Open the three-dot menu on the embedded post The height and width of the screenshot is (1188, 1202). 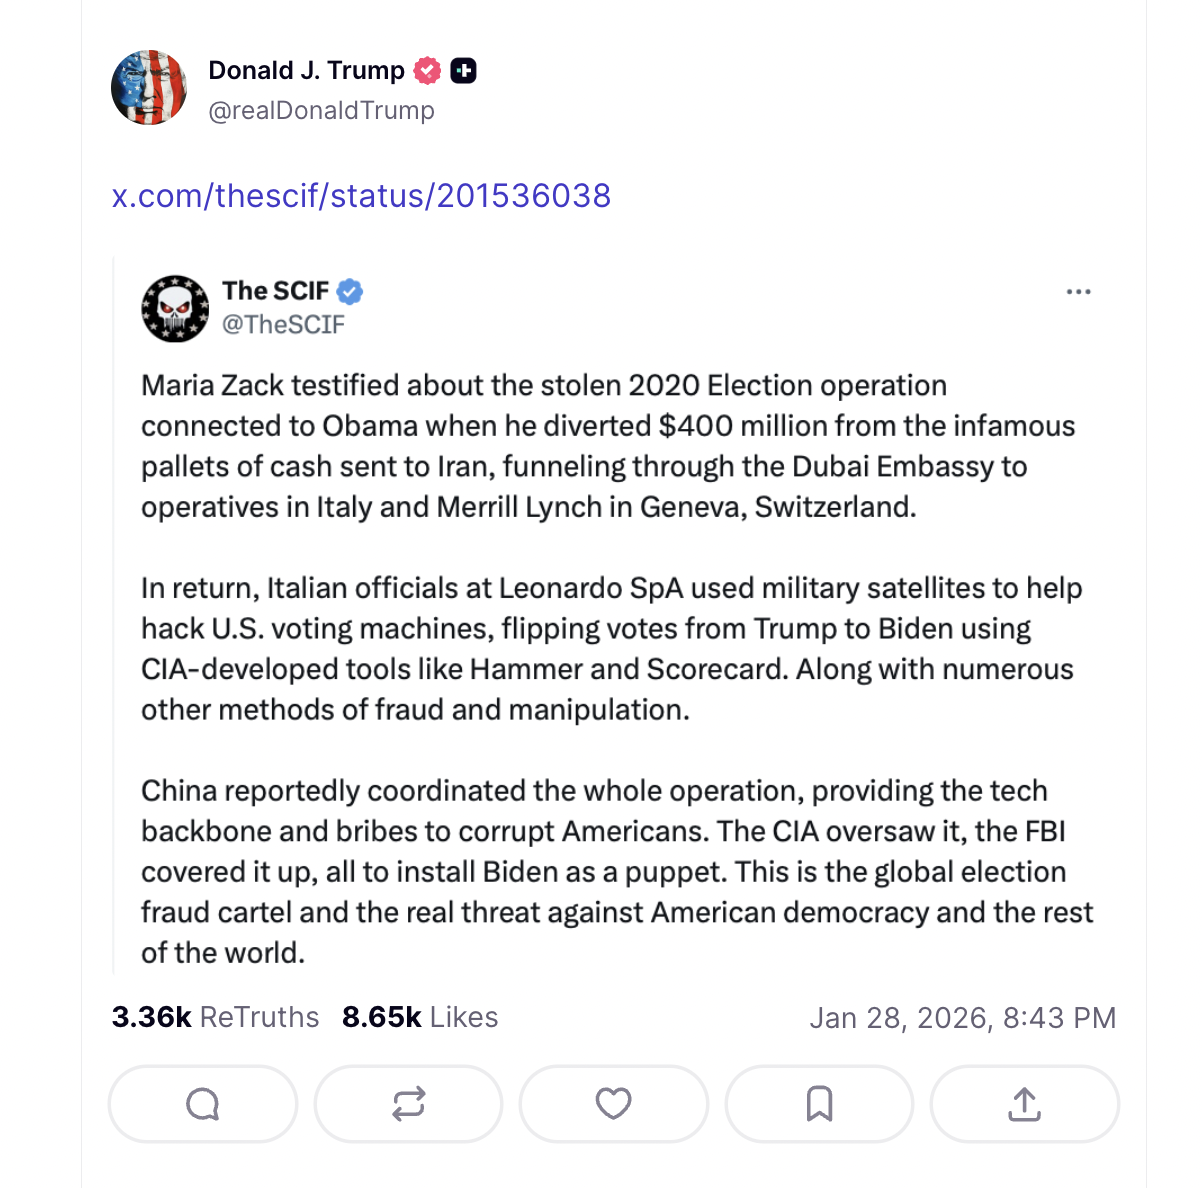point(1078,292)
